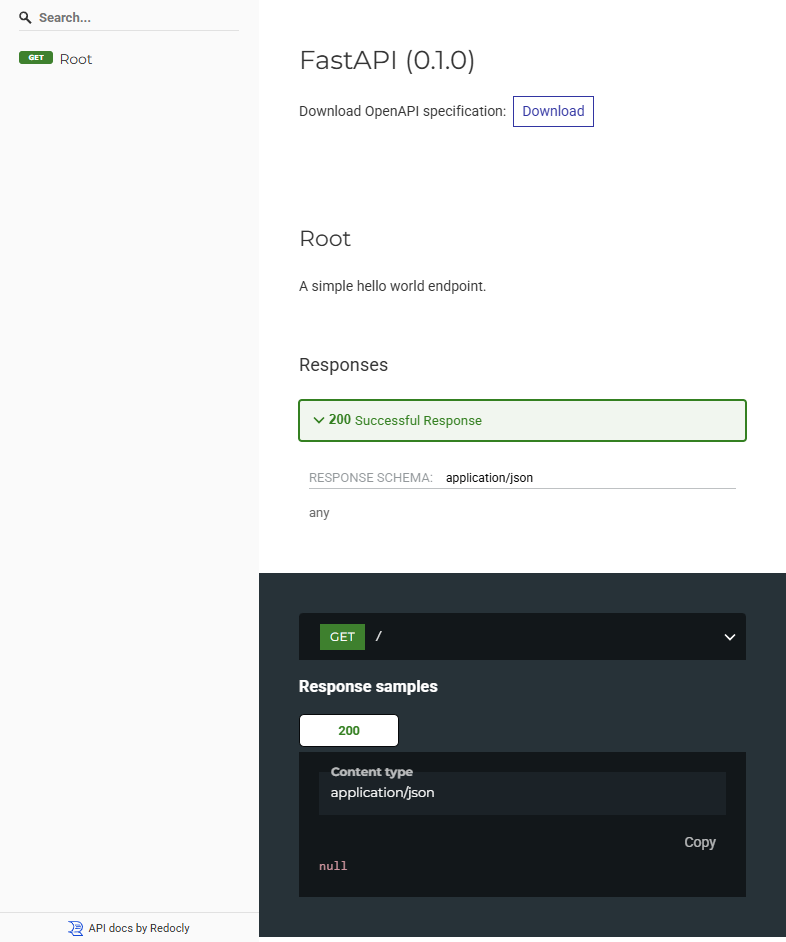Copy the response sample

point(699,842)
